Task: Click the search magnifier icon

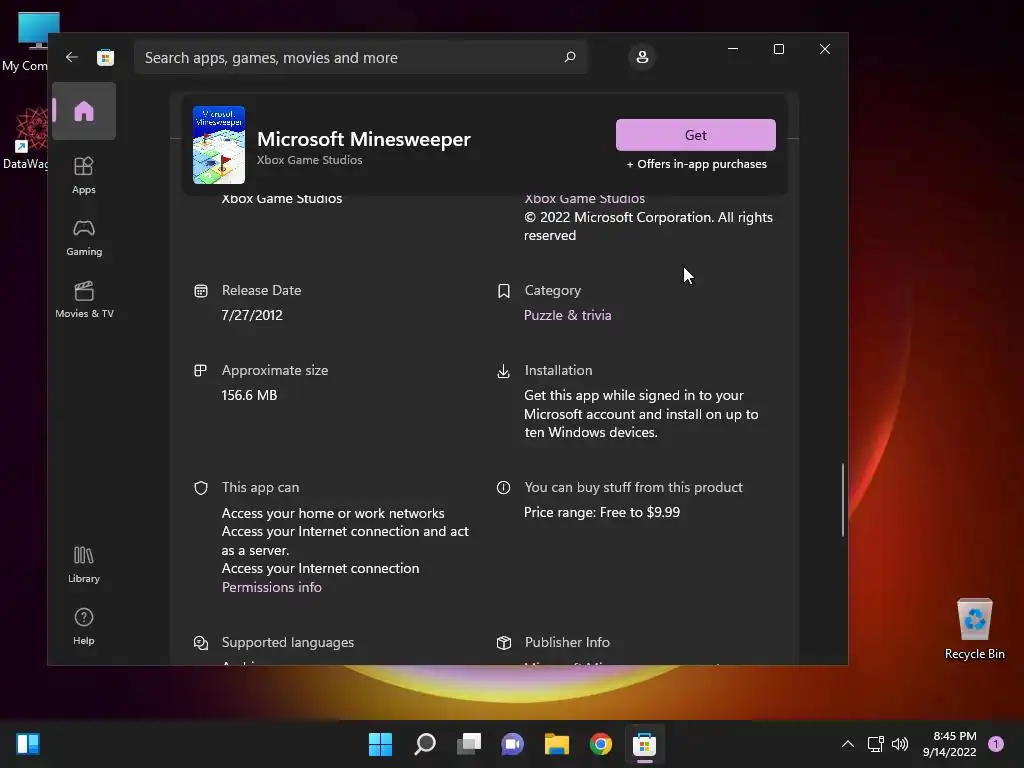Action: (x=569, y=57)
